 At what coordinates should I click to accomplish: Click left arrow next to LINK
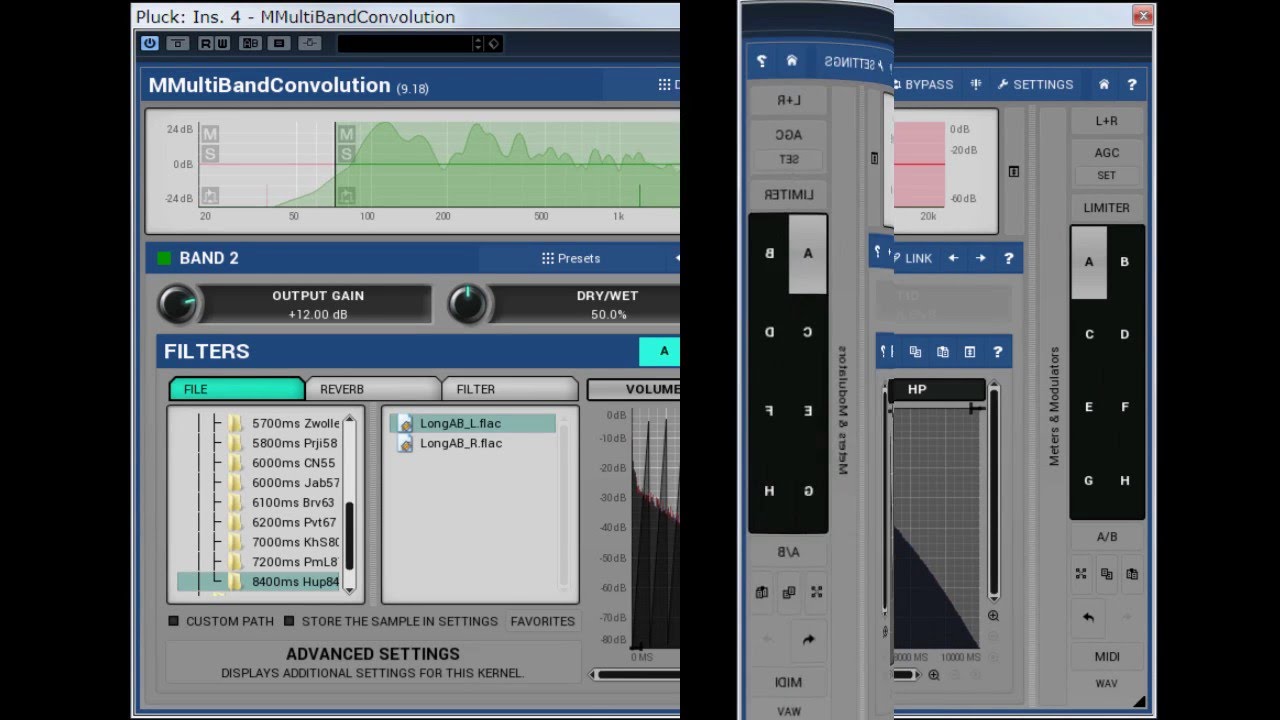coord(953,258)
